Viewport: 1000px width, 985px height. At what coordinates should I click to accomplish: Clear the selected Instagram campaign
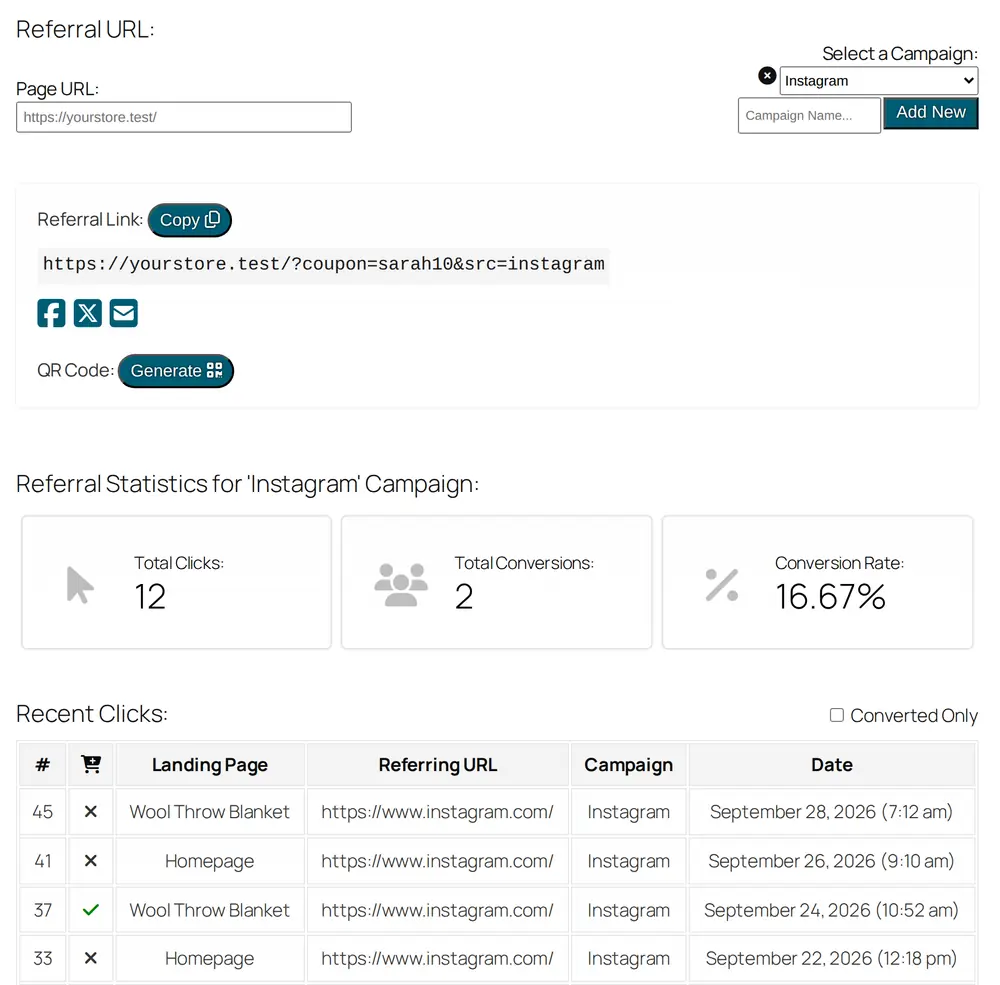tap(767, 76)
